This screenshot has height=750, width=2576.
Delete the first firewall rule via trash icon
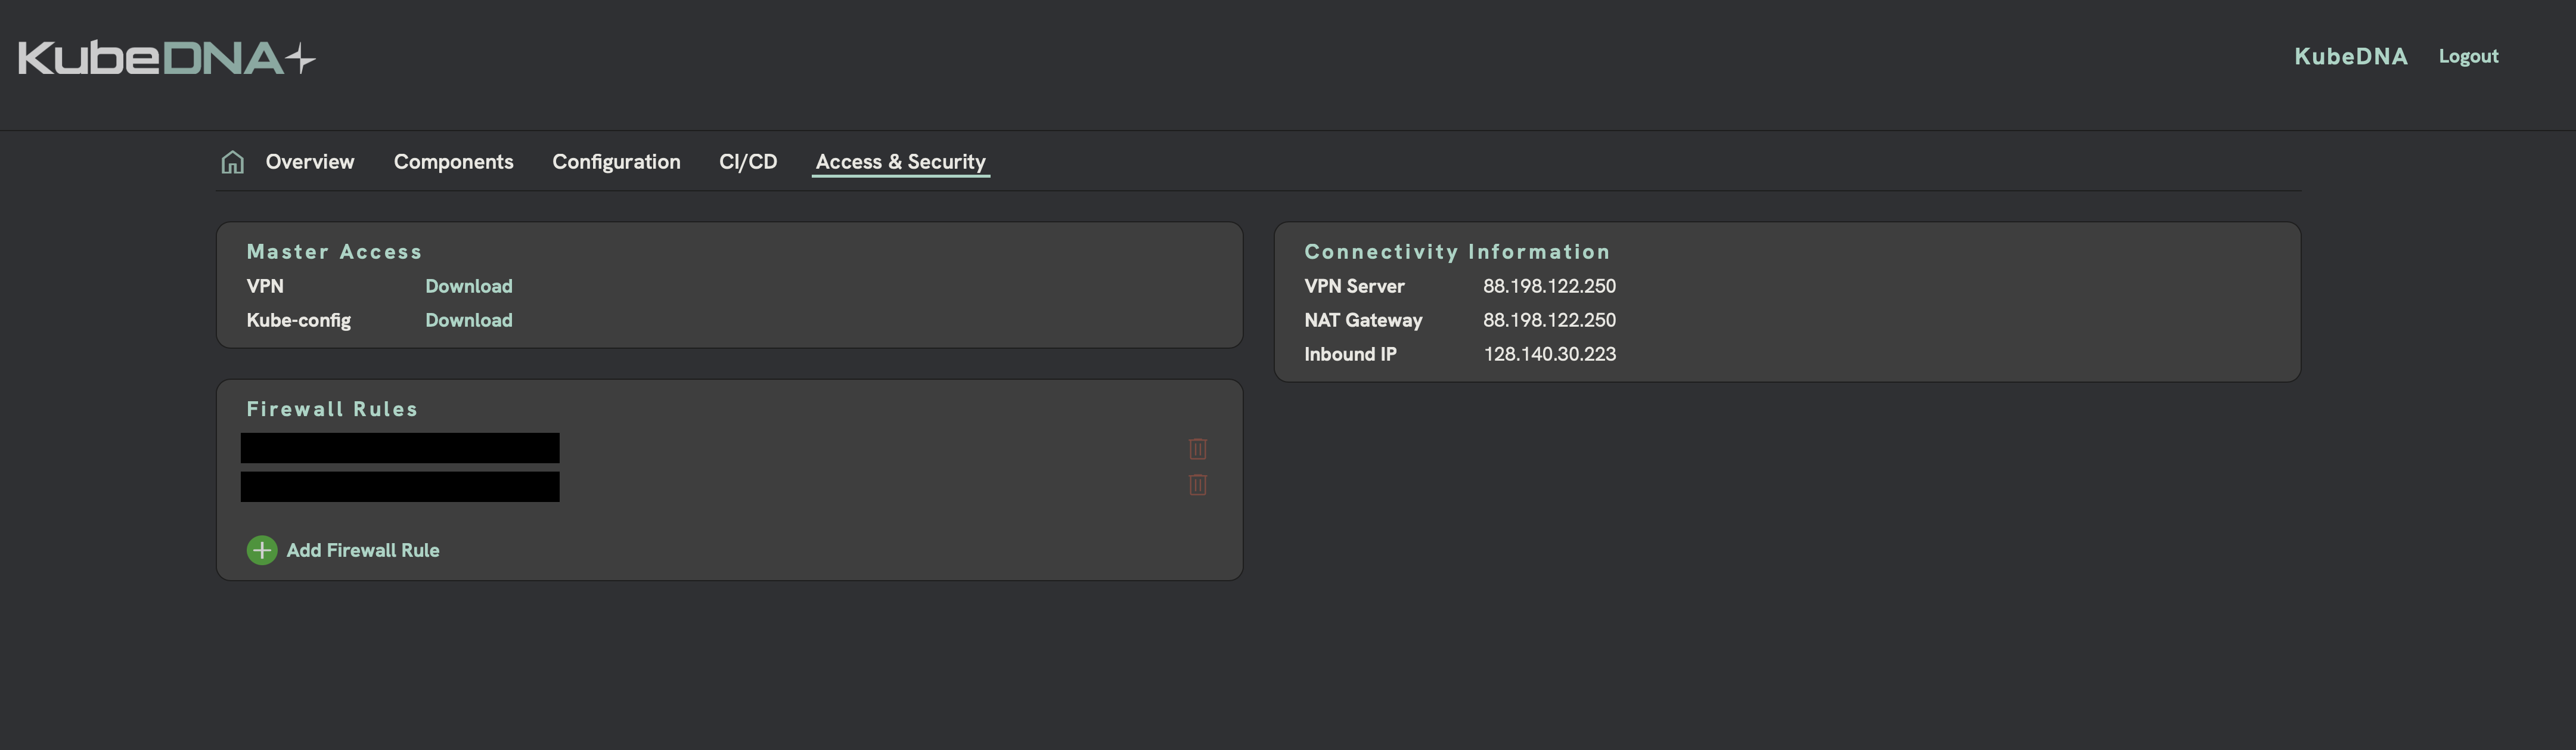tap(1197, 450)
